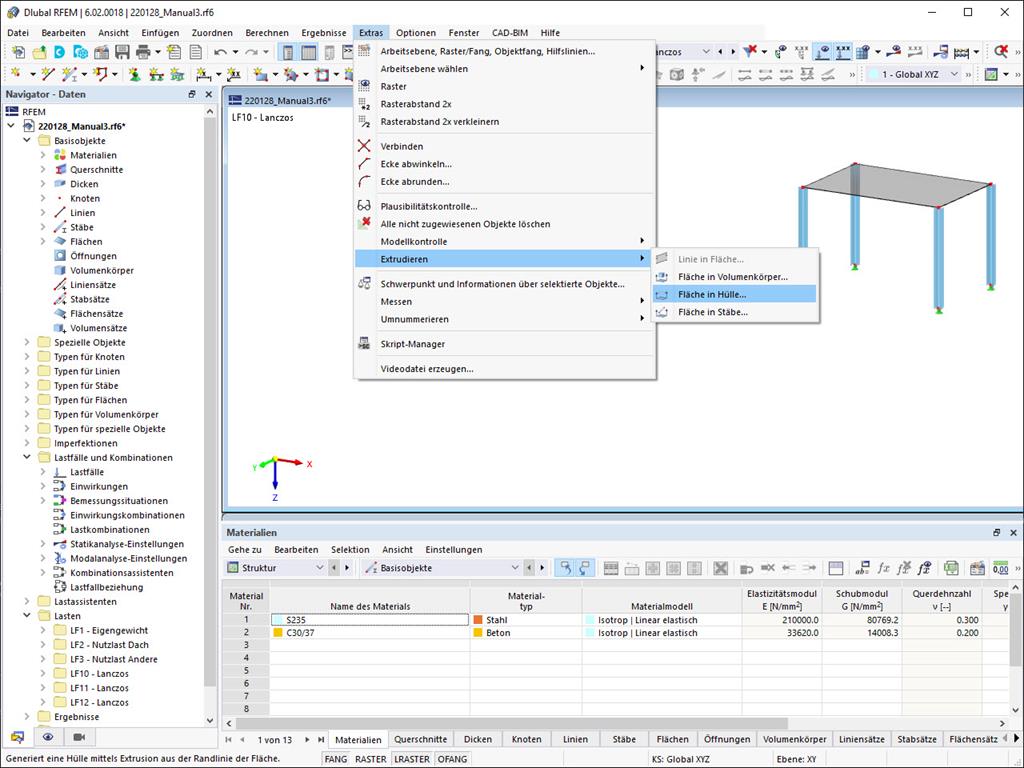Image resolution: width=1024 pixels, height=768 pixels.
Task: Open the Optionen menu
Action: [415, 33]
